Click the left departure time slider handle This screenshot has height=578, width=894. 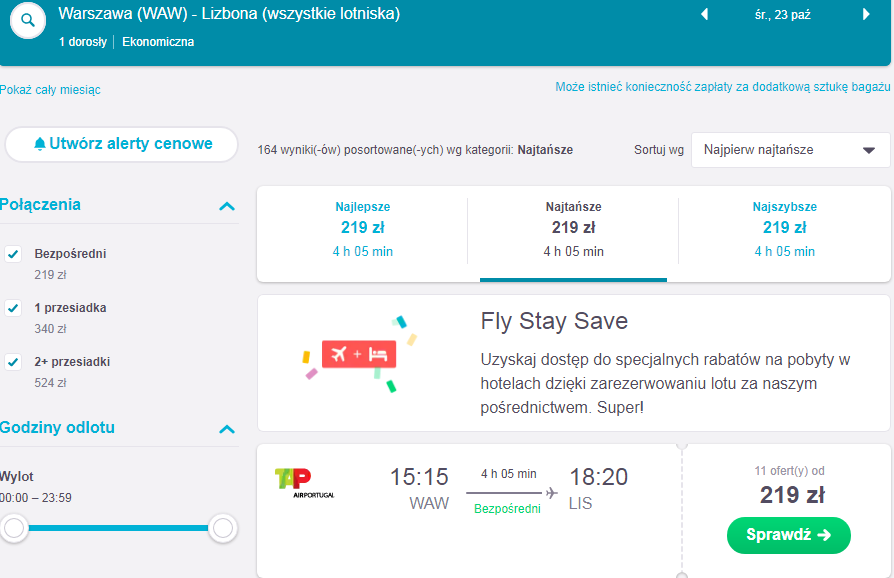pos(14,528)
